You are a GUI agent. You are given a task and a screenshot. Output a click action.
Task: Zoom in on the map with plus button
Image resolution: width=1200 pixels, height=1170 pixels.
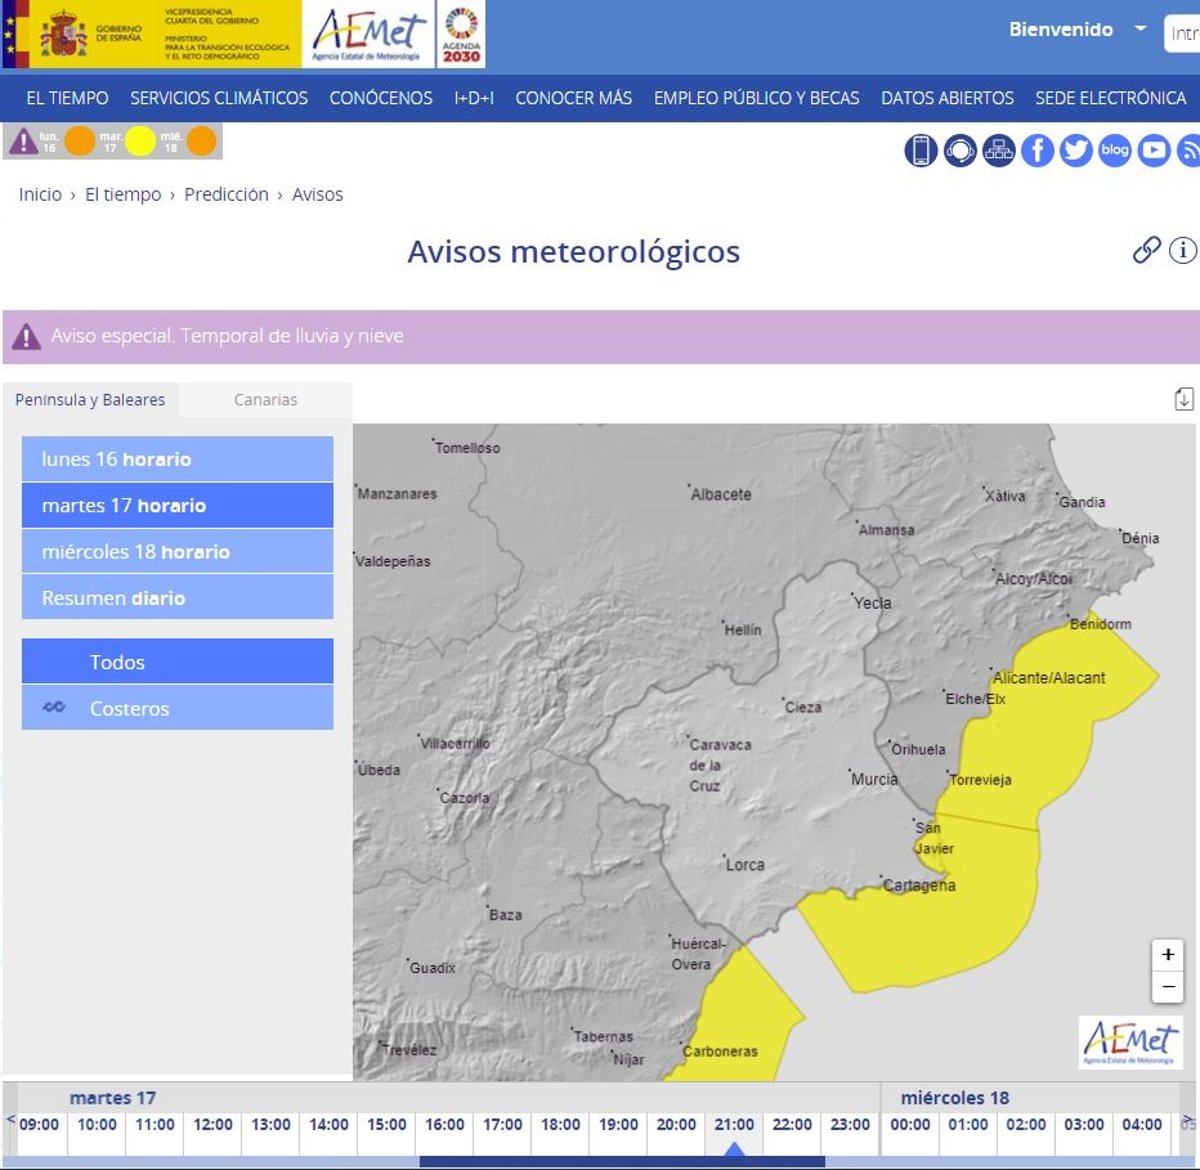tap(1167, 954)
